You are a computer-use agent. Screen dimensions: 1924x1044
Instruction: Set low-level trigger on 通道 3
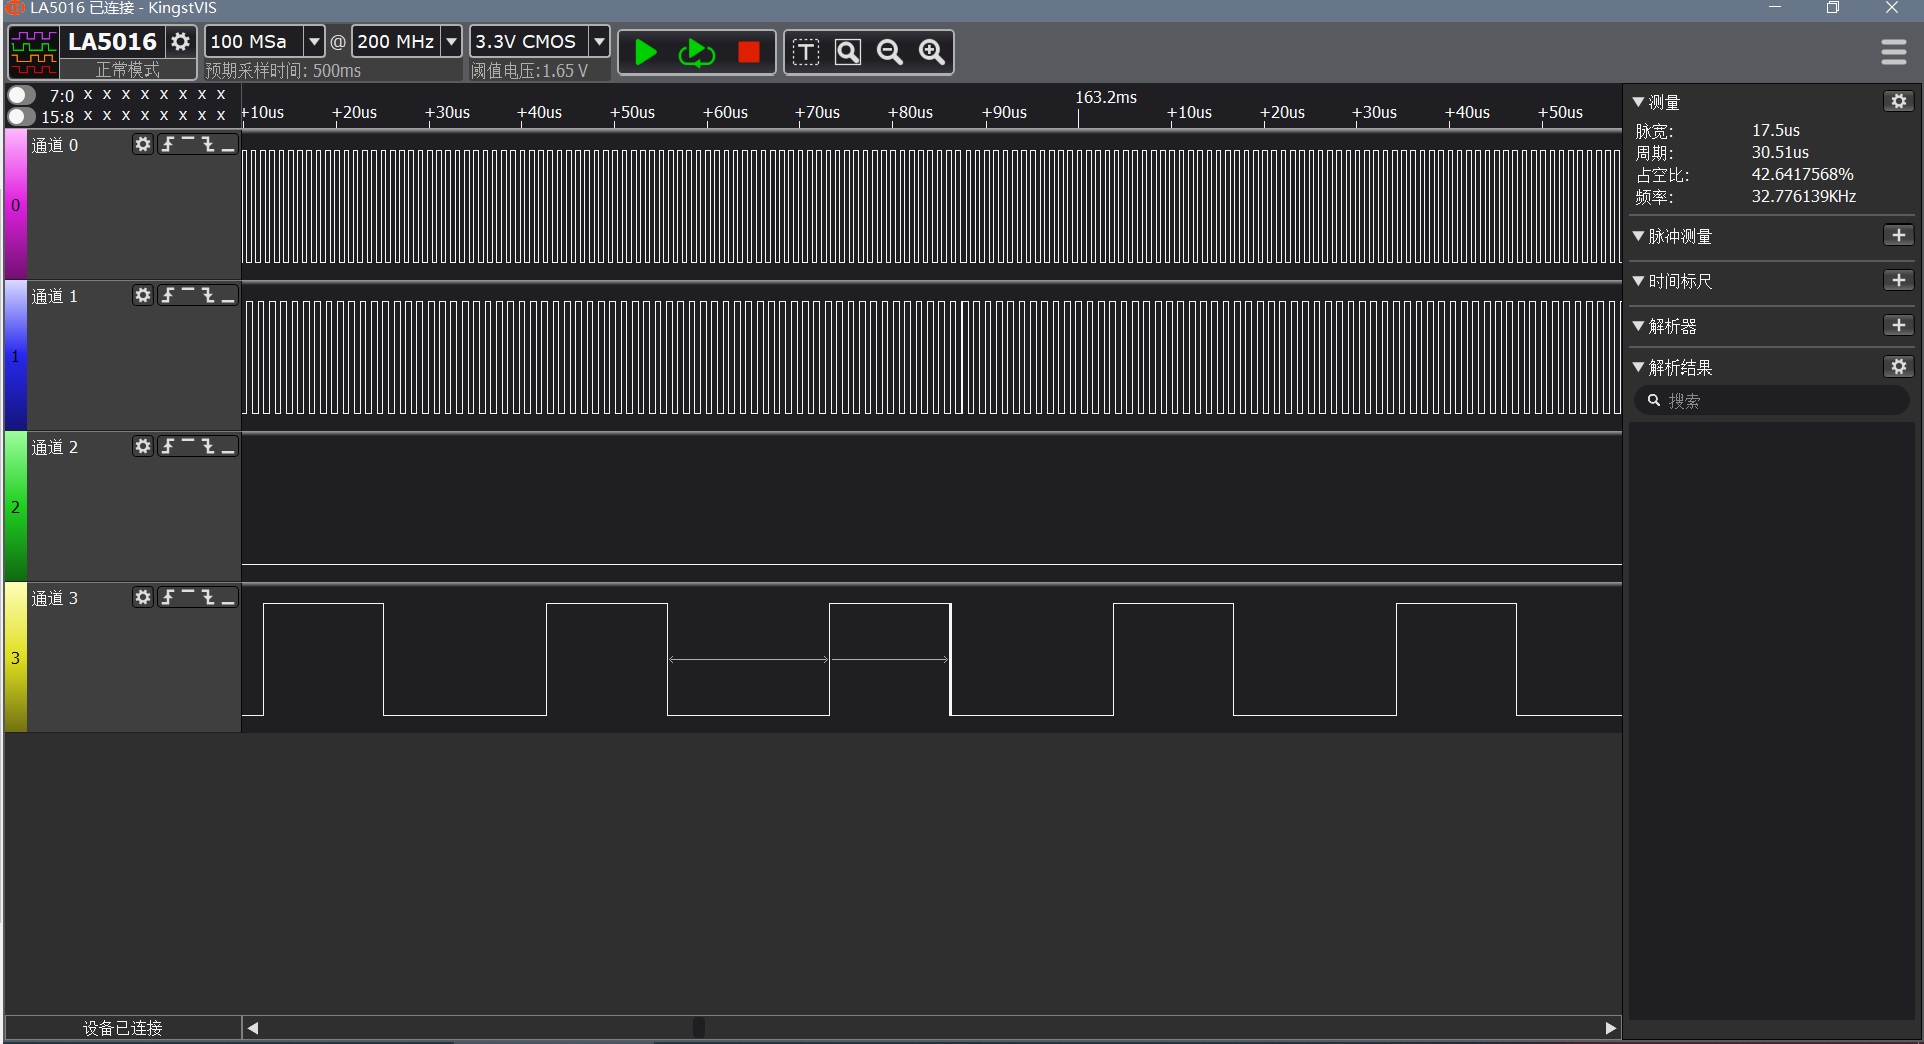[228, 598]
